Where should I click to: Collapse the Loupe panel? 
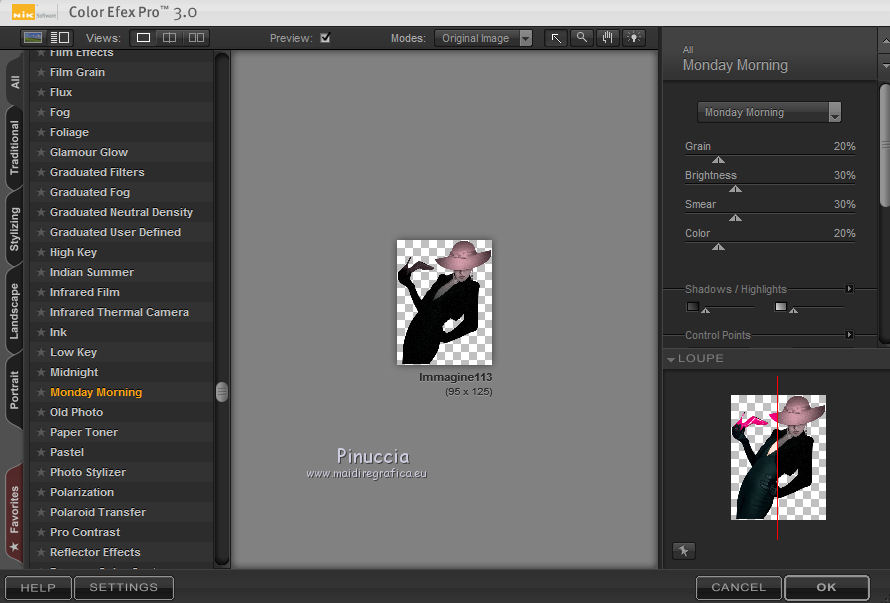click(x=672, y=358)
